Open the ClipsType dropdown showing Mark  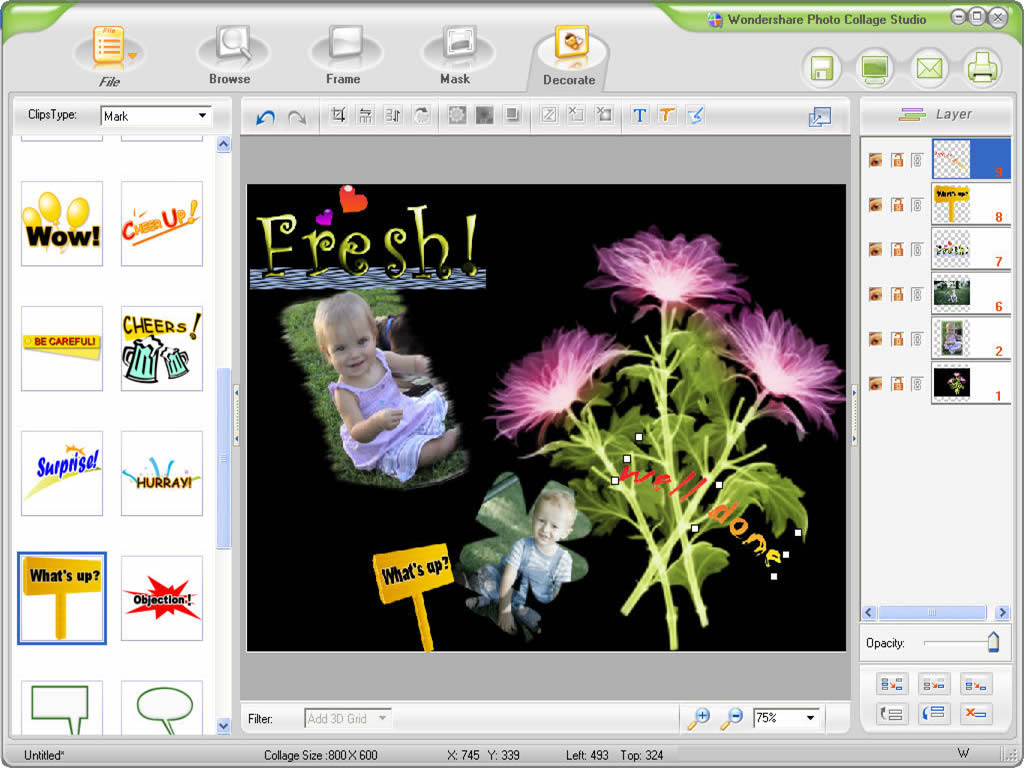202,116
